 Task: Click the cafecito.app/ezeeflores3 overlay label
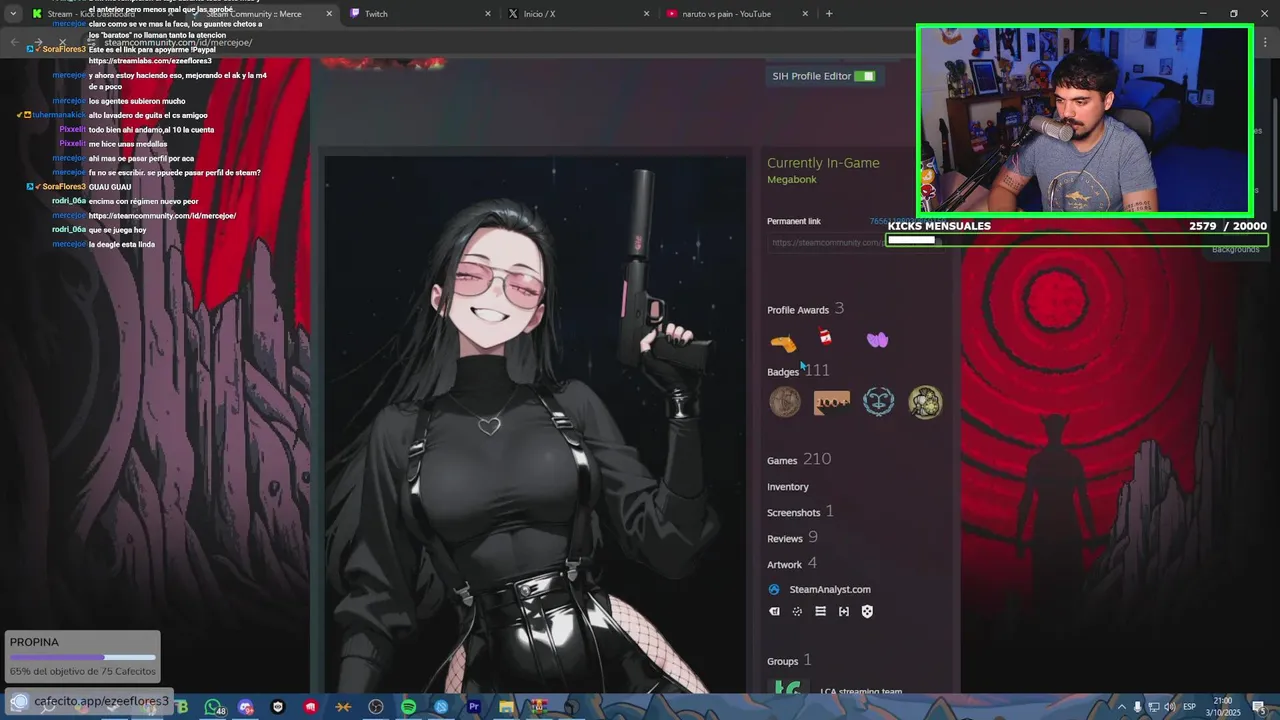coord(101,701)
